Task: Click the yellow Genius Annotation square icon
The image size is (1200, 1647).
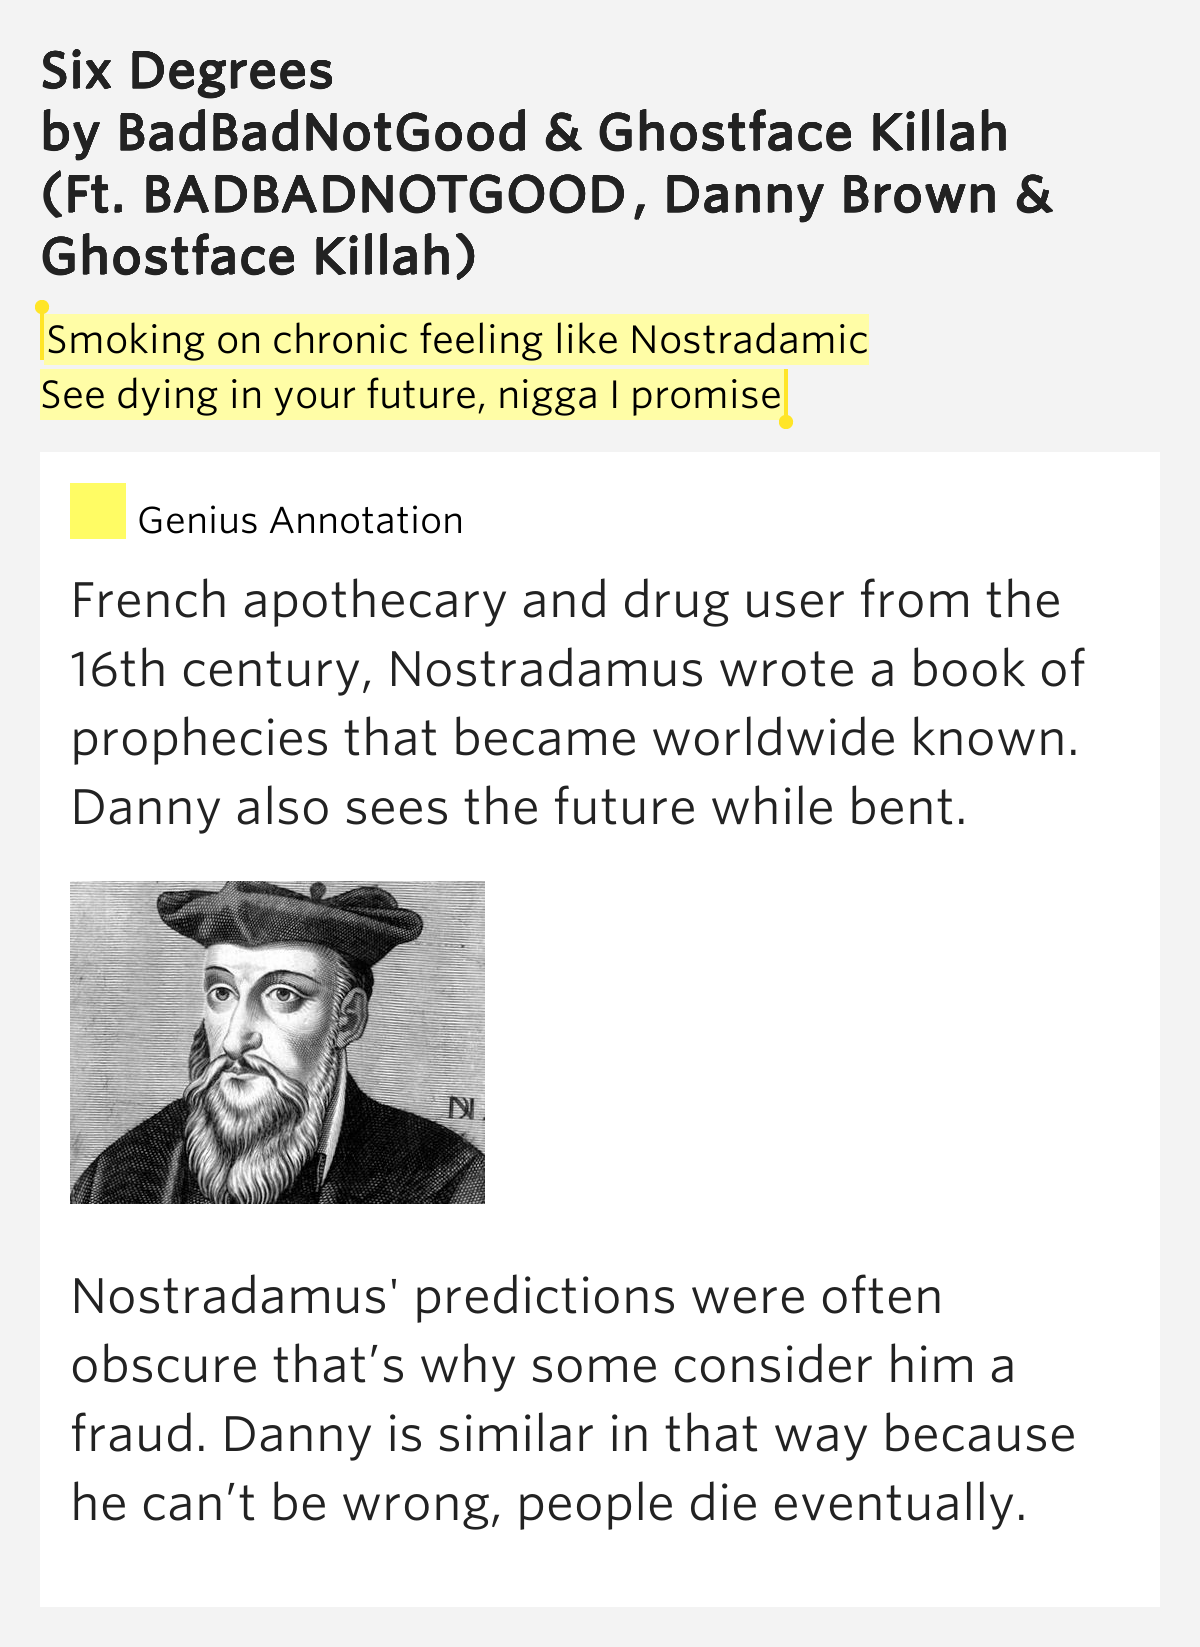Action: [97, 511]
